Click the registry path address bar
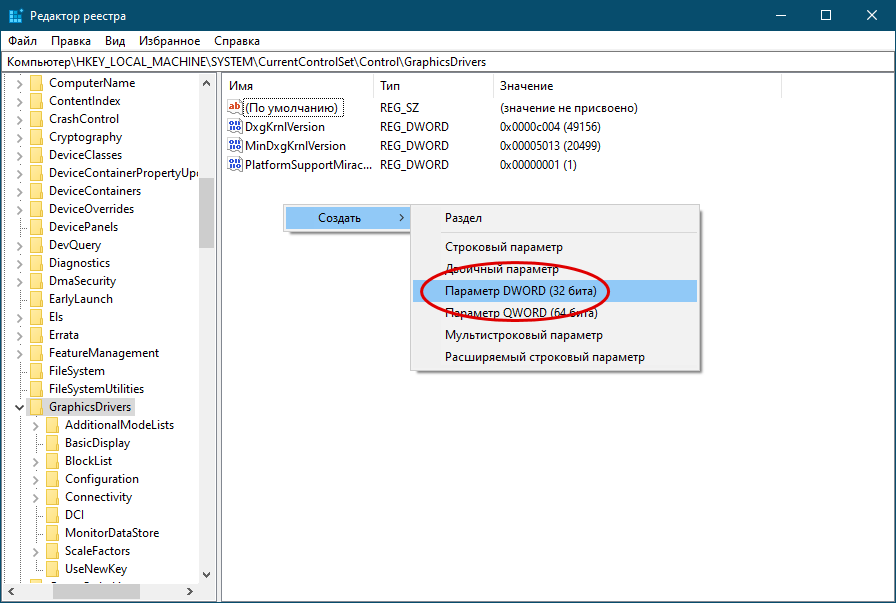The image size is (896, 603). coord(448,62)
